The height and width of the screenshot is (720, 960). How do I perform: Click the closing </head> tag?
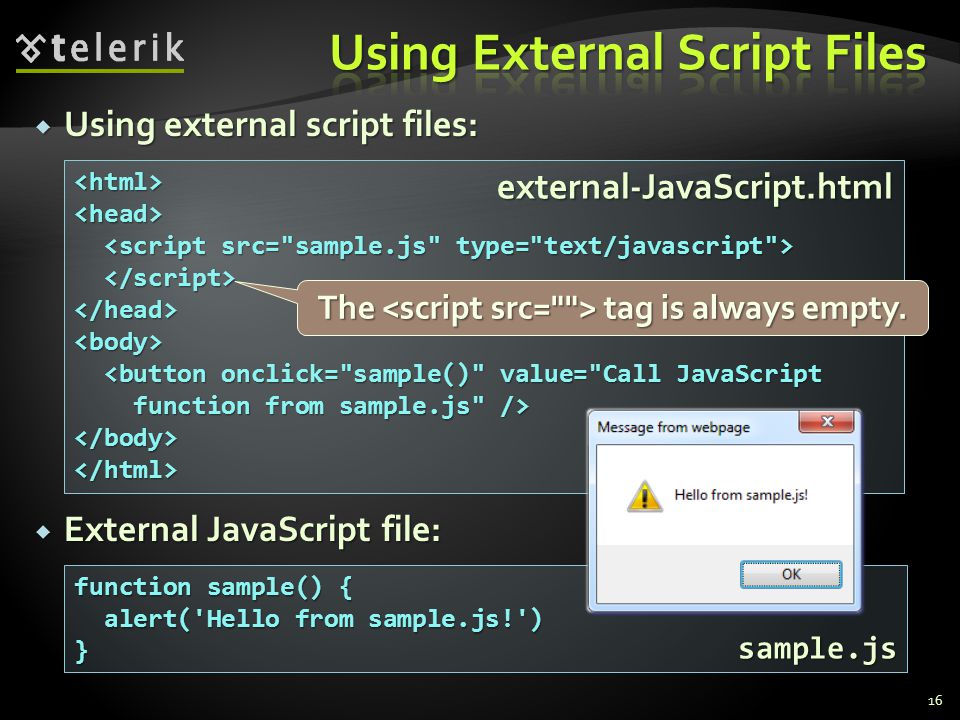tap(126, 310)
